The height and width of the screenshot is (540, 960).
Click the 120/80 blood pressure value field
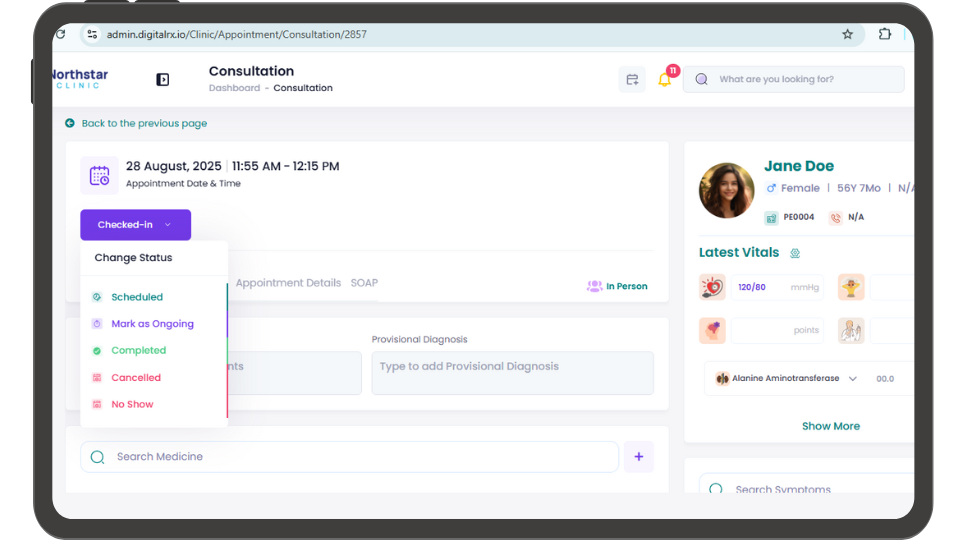coord(778,287)
